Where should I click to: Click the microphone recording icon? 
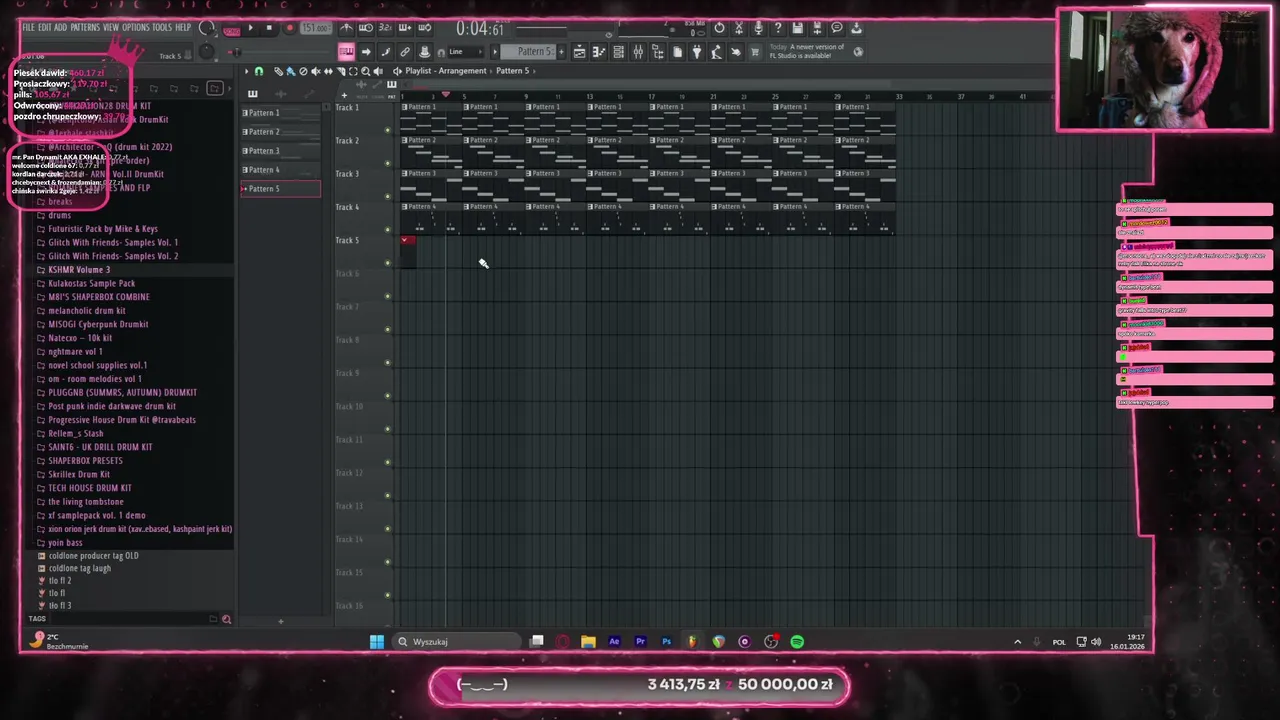point(758,27)
